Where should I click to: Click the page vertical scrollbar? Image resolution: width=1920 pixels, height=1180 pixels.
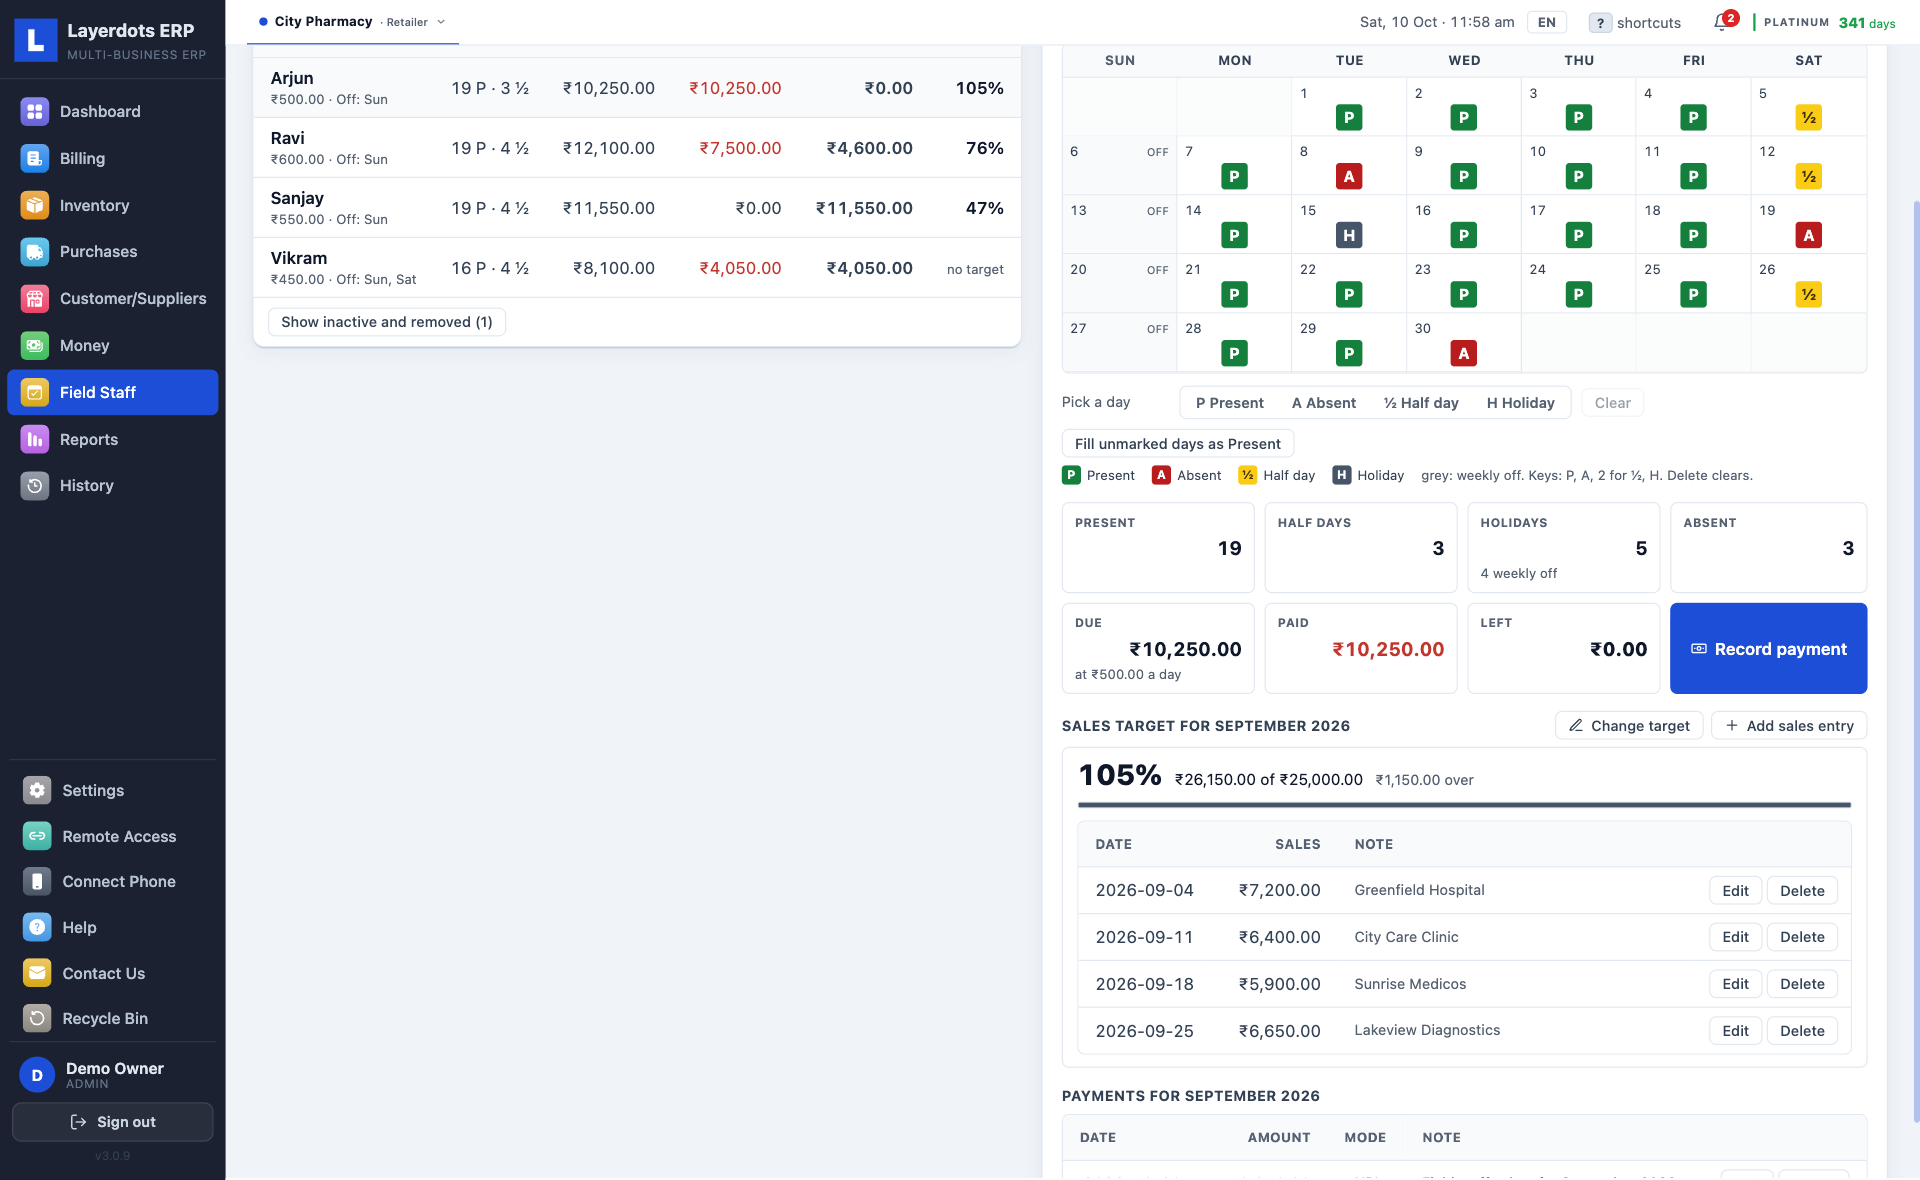[x=1915, y=660]
